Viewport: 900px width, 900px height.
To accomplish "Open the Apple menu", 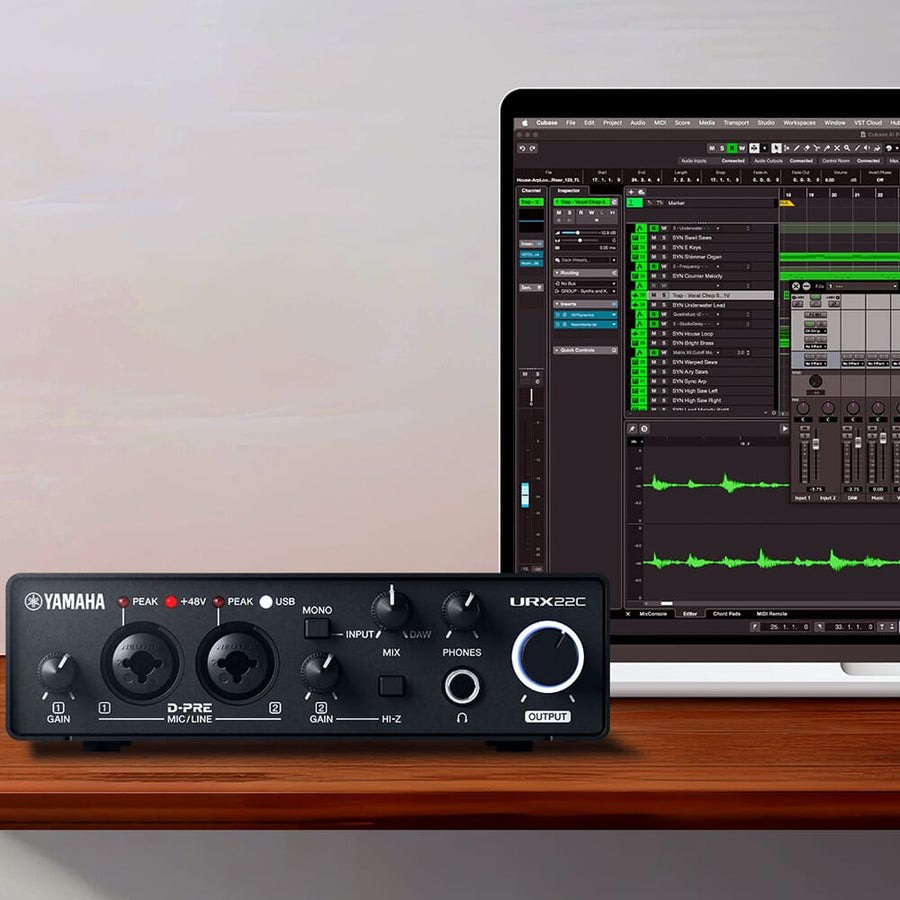I will [524, 123].
